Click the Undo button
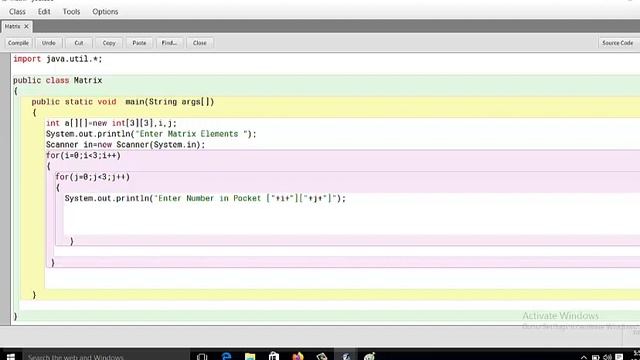Image resolution: width=640 pixels, height=360 pixels. click(x=49, y=43)
